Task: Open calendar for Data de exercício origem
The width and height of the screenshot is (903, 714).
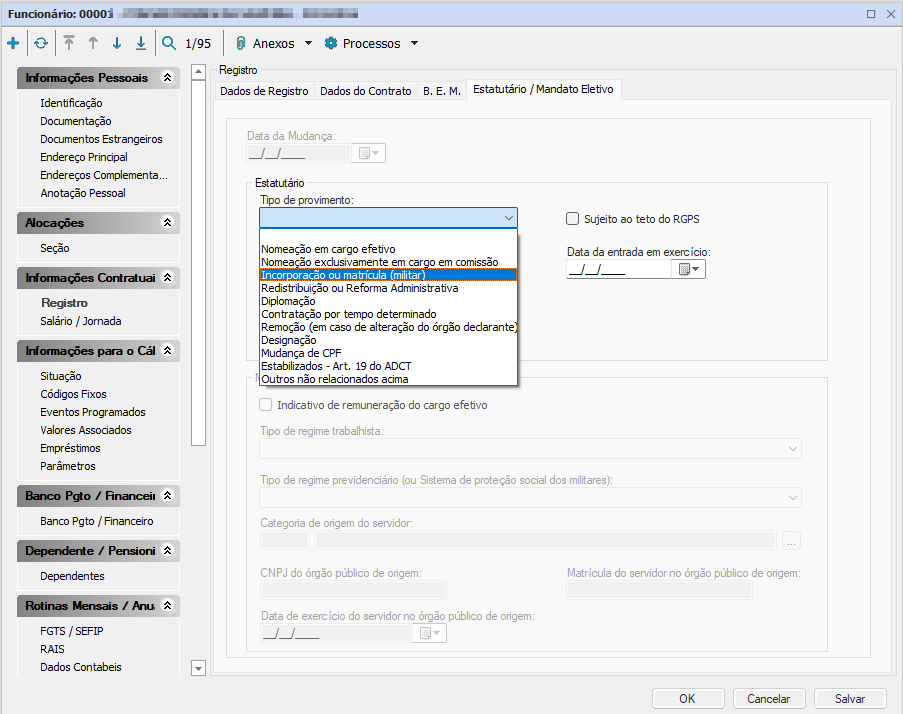Action: pos(430,633)
